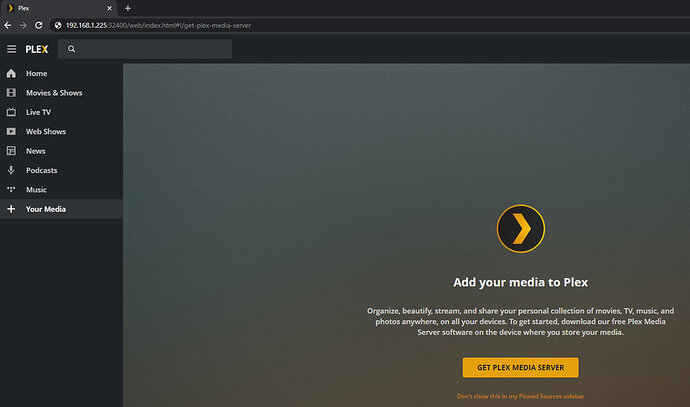
Task: Select Web Shows in the sidebar
Action: 46,132
